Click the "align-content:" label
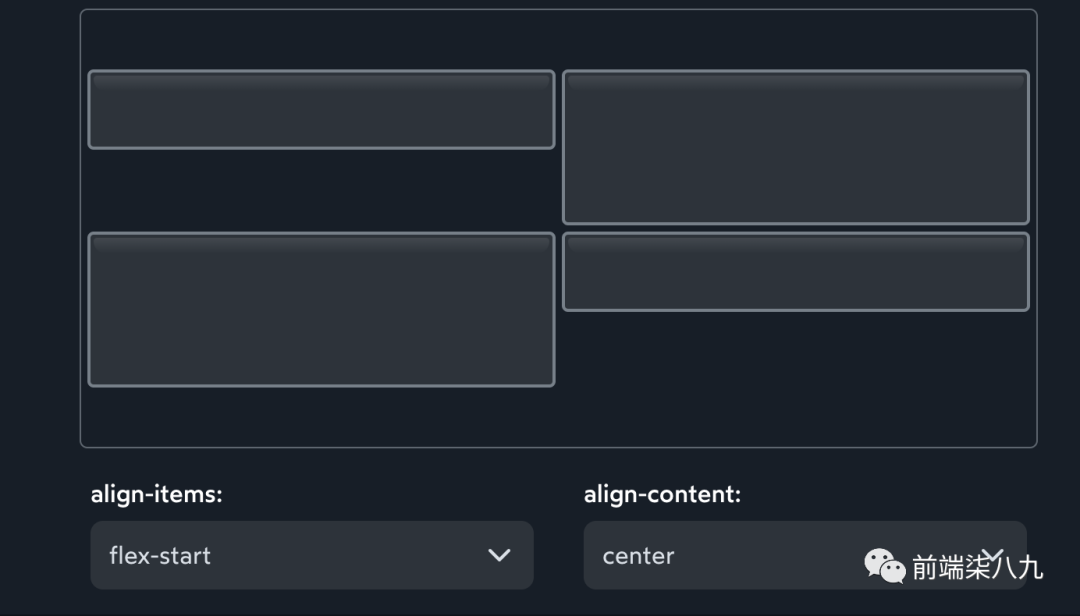The image size is (1080, 616). (662, 494)
